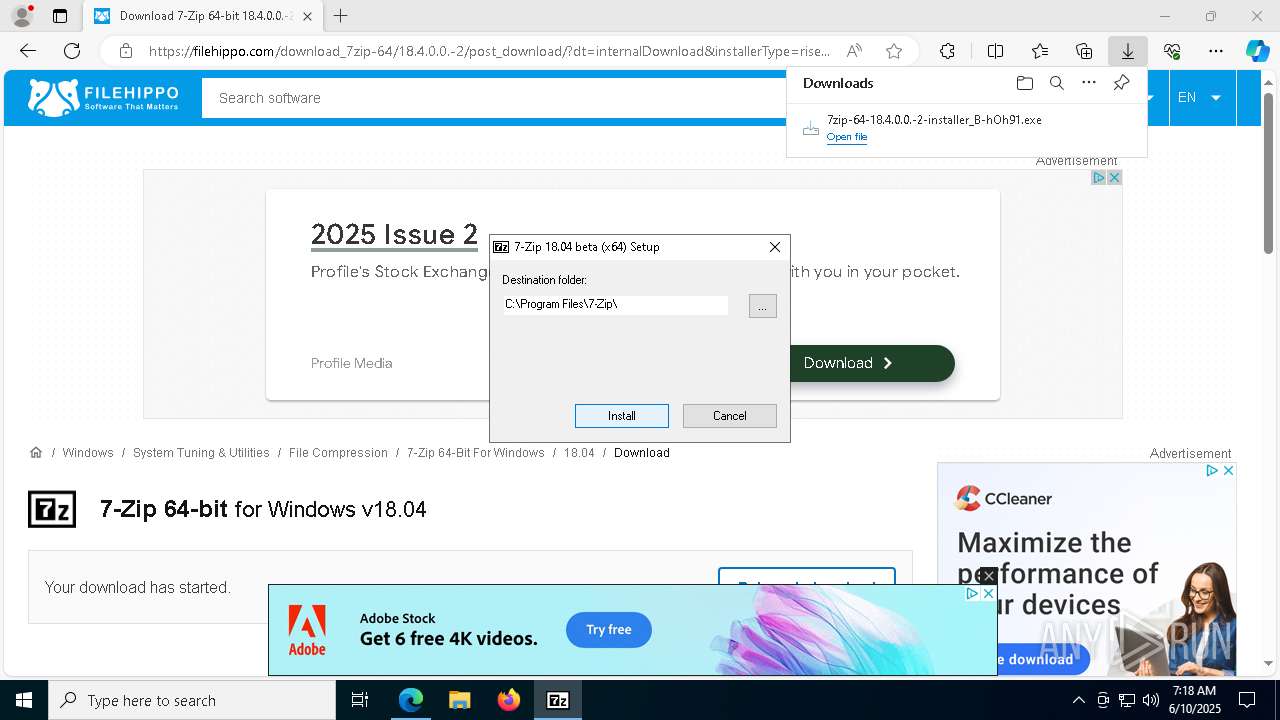This screenshot has height=720, width=1280.
Task: Edit the Destination folder path field
Action: pyautogui.click(x=615, y=304)
